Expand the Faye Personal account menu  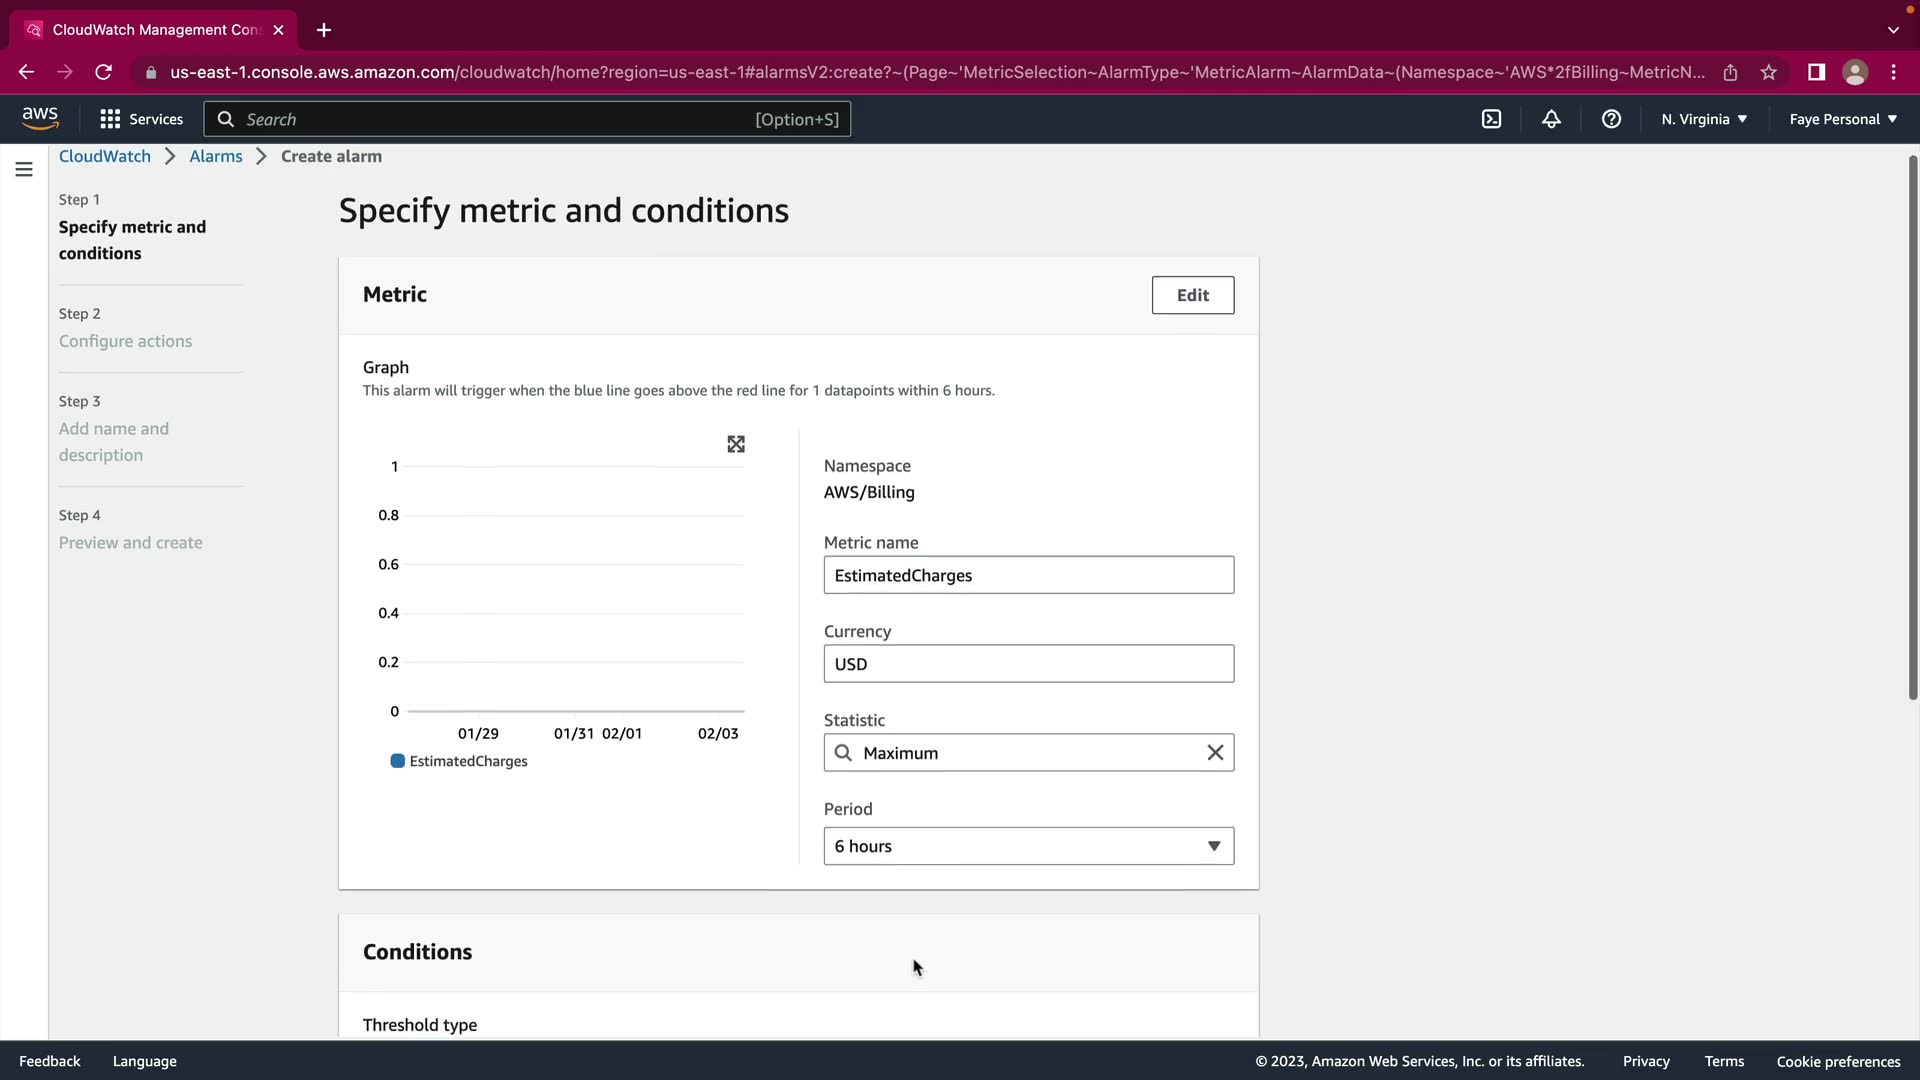click(x=1842, y=119)
